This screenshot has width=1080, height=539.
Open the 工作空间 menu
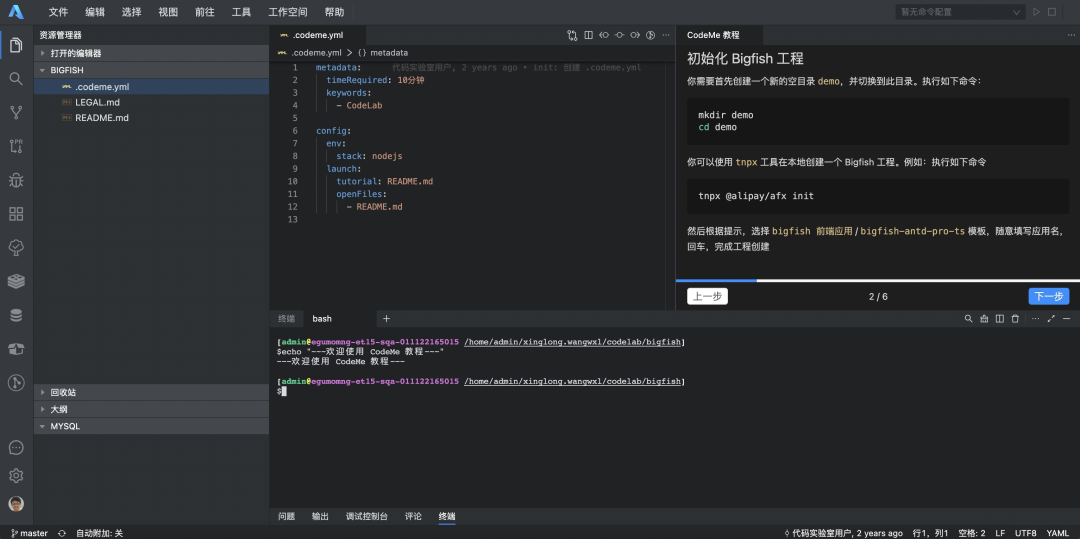click(x=288, y=12)
